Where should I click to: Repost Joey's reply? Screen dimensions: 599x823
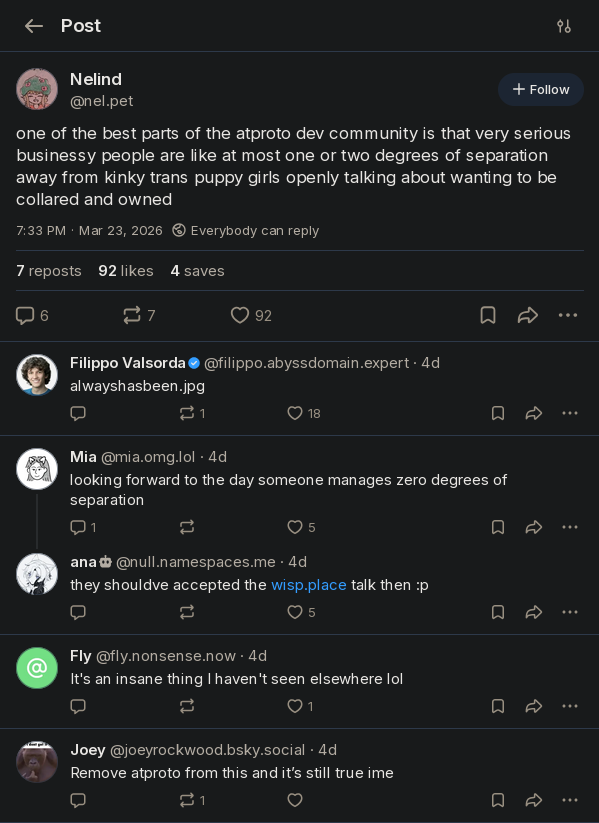click(x=192, y=800)
